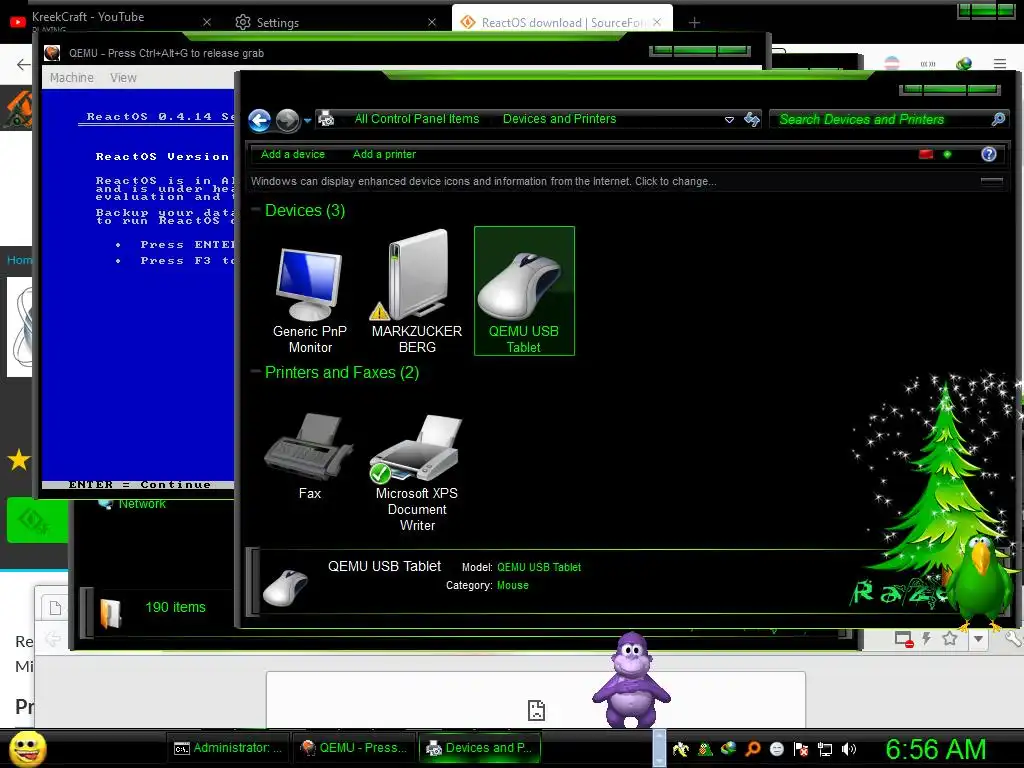The image size is (1024, 768).
Task: Open the View menu in QEMU window
Action: tap(123, 78)
